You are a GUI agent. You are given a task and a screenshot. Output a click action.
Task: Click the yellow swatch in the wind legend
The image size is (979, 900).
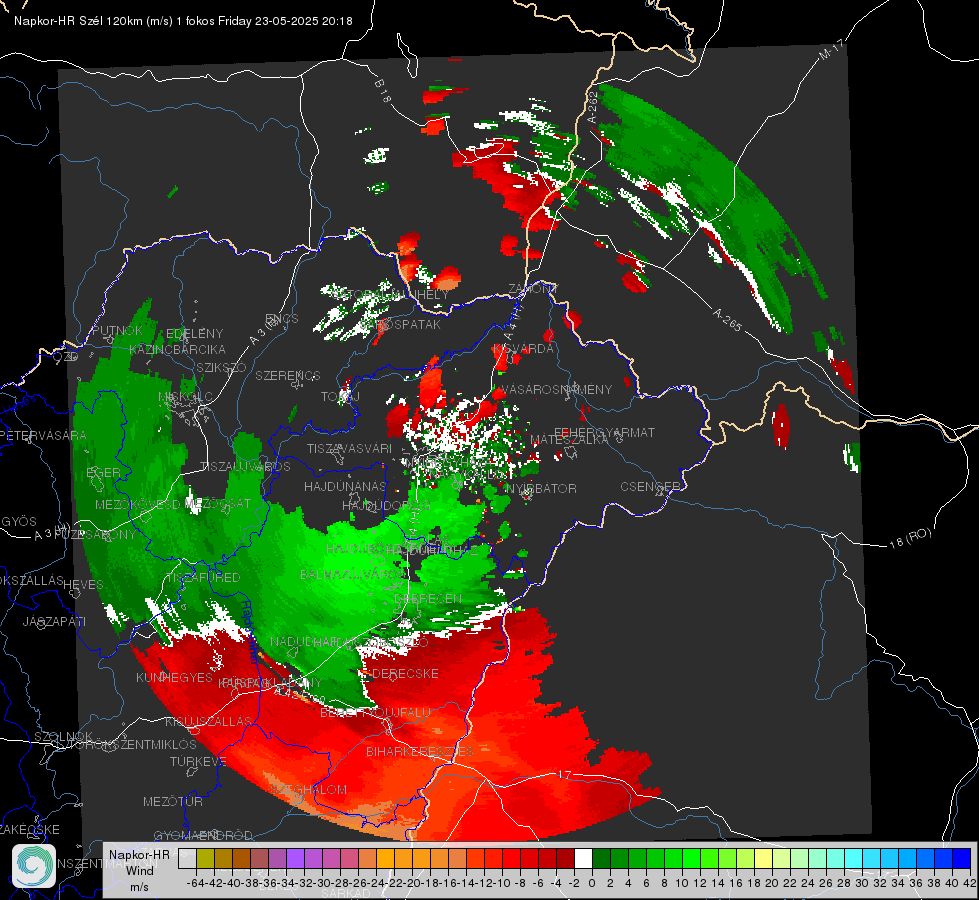pyautogui.click(x=763, y=859)
